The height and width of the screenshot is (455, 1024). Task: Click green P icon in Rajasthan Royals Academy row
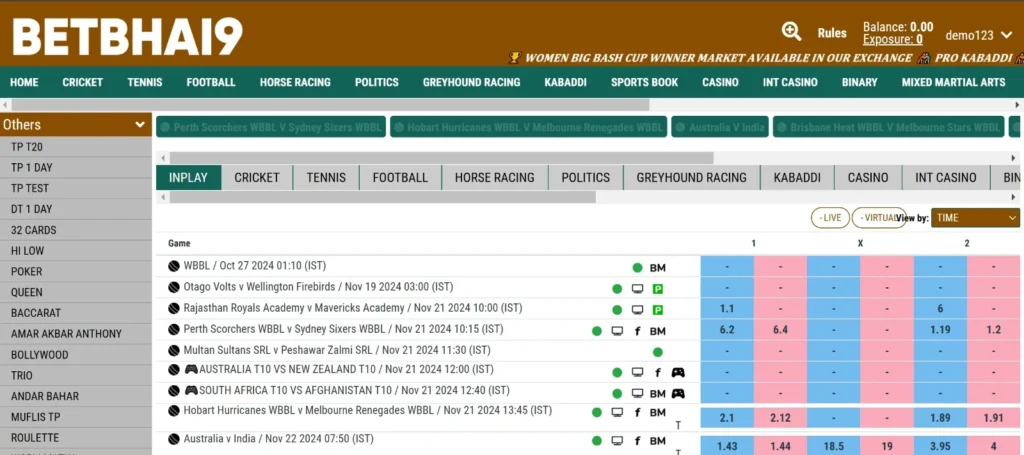click(658, 309)
